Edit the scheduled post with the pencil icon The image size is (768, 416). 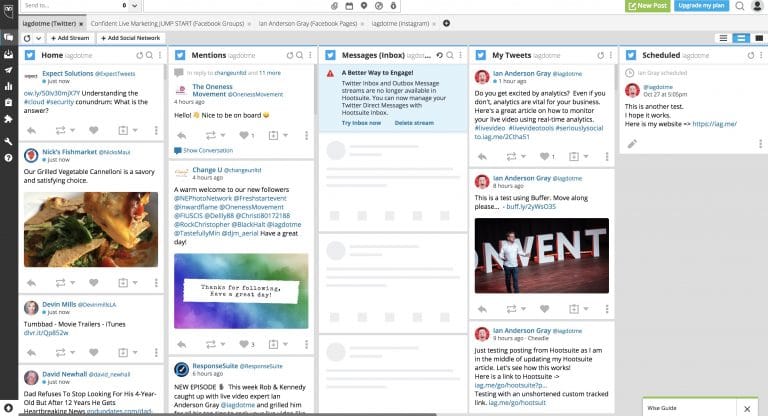(632, 144)
